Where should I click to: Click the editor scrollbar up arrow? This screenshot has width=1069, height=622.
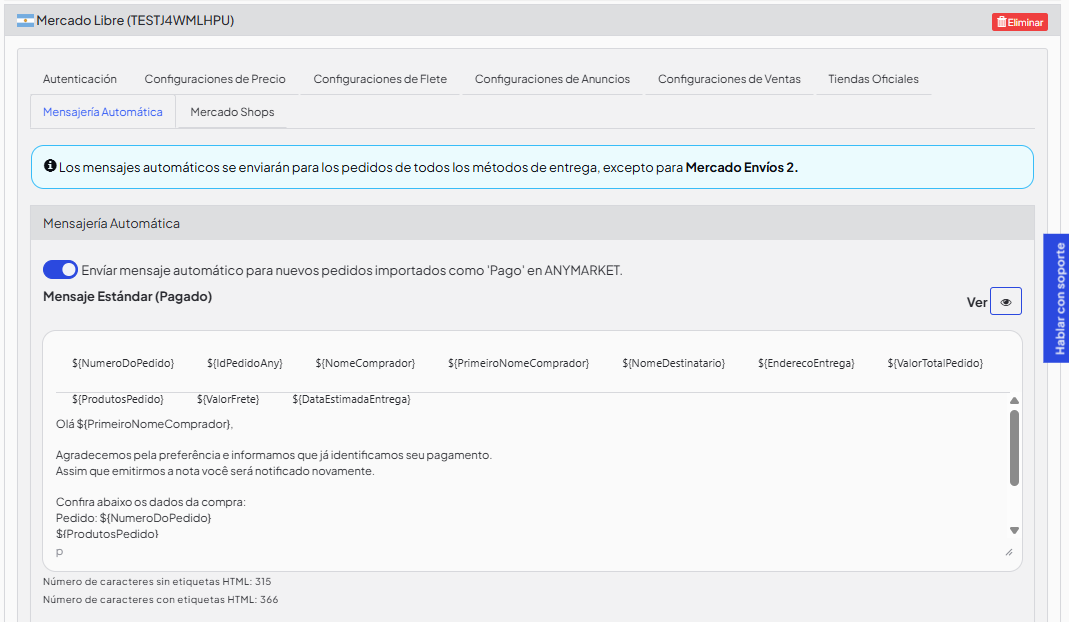click(x=1014, y=400)
